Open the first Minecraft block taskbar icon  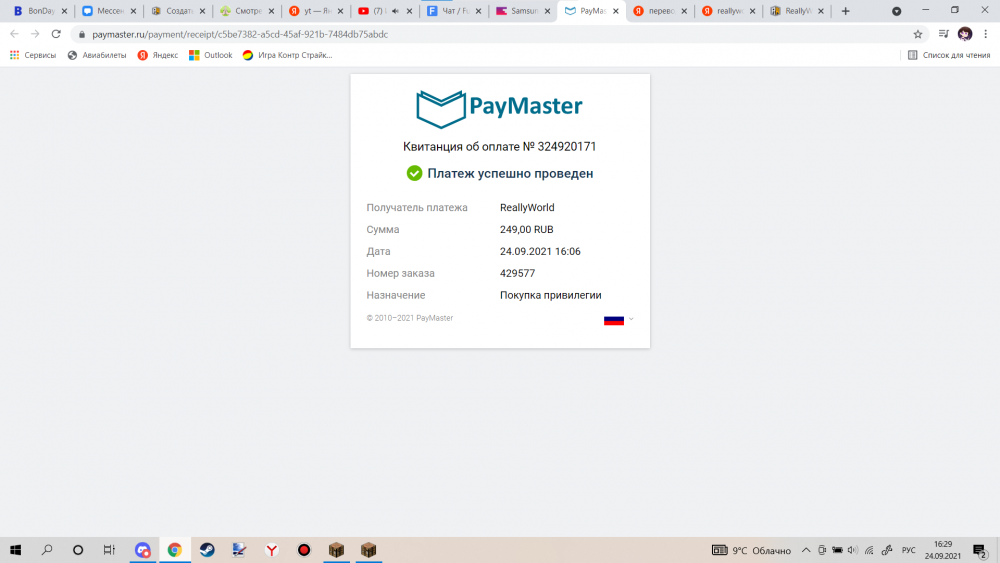pyautogui.click(x=336, y=550)
